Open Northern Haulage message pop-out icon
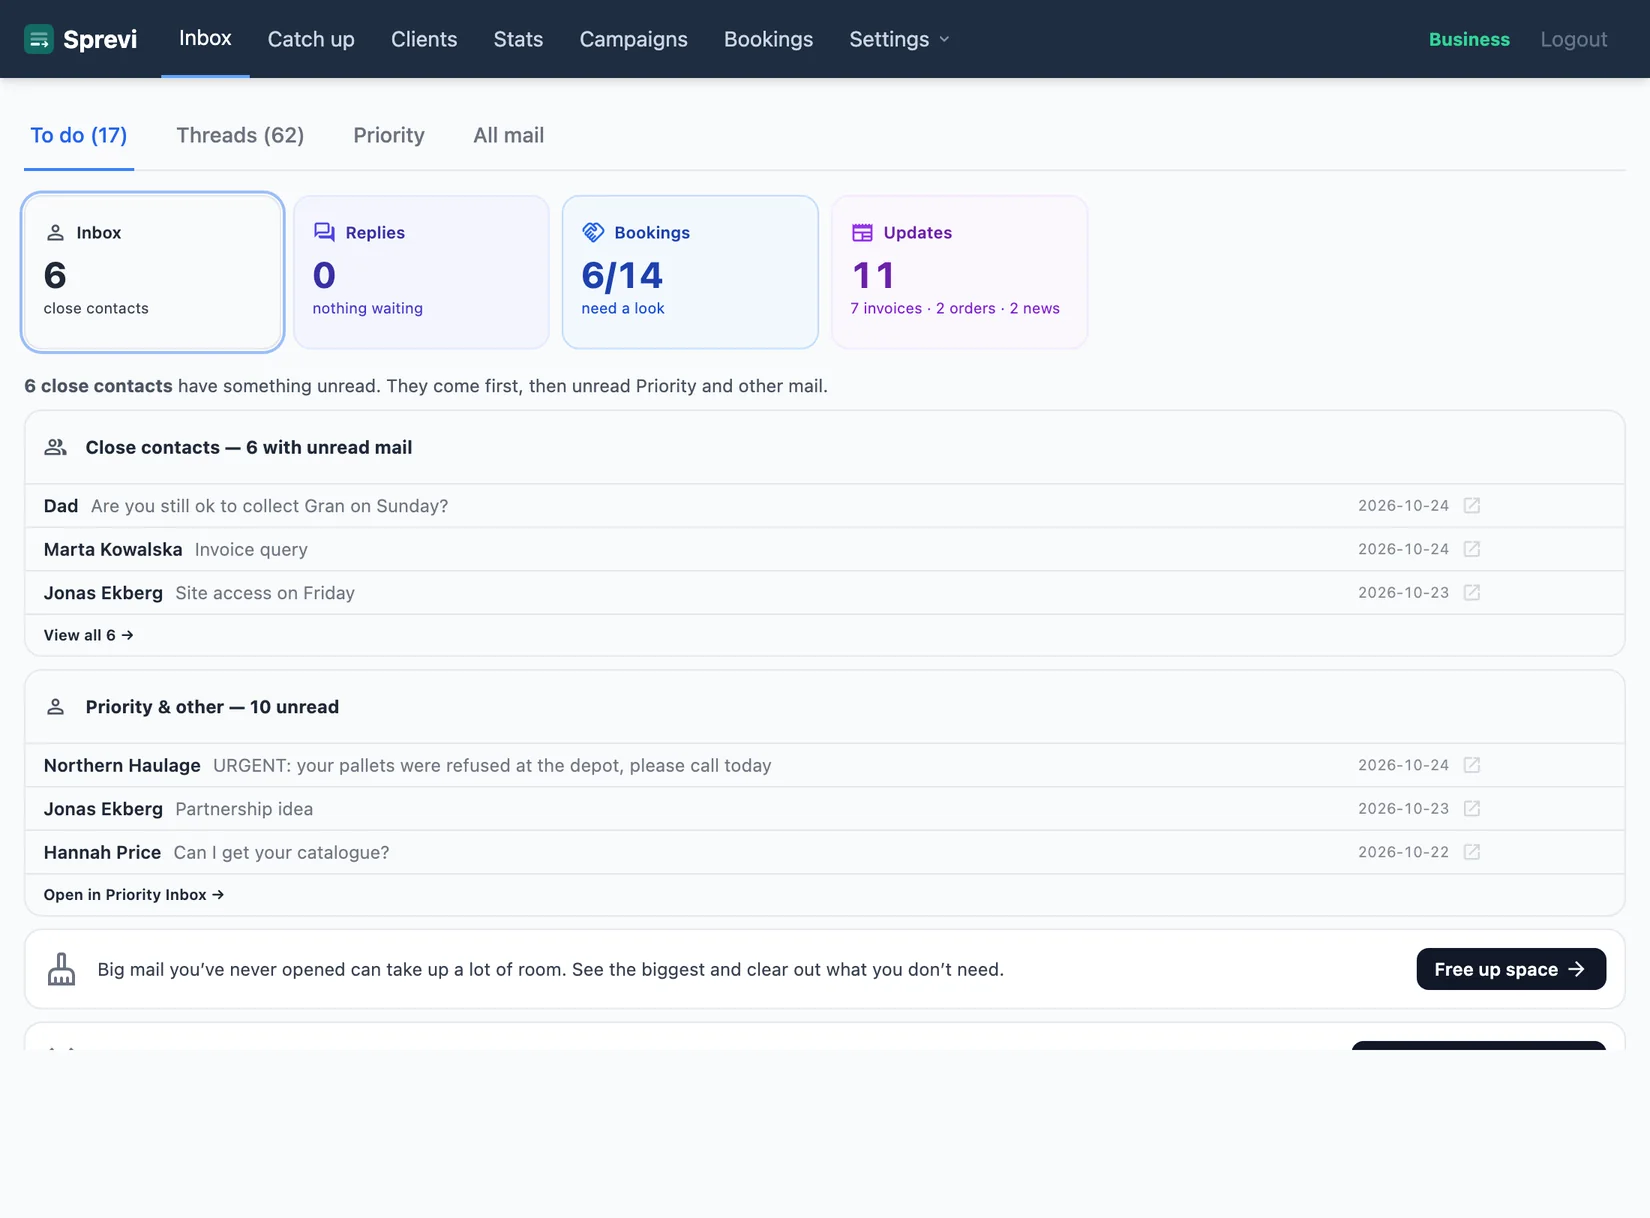 [1471, 765]
